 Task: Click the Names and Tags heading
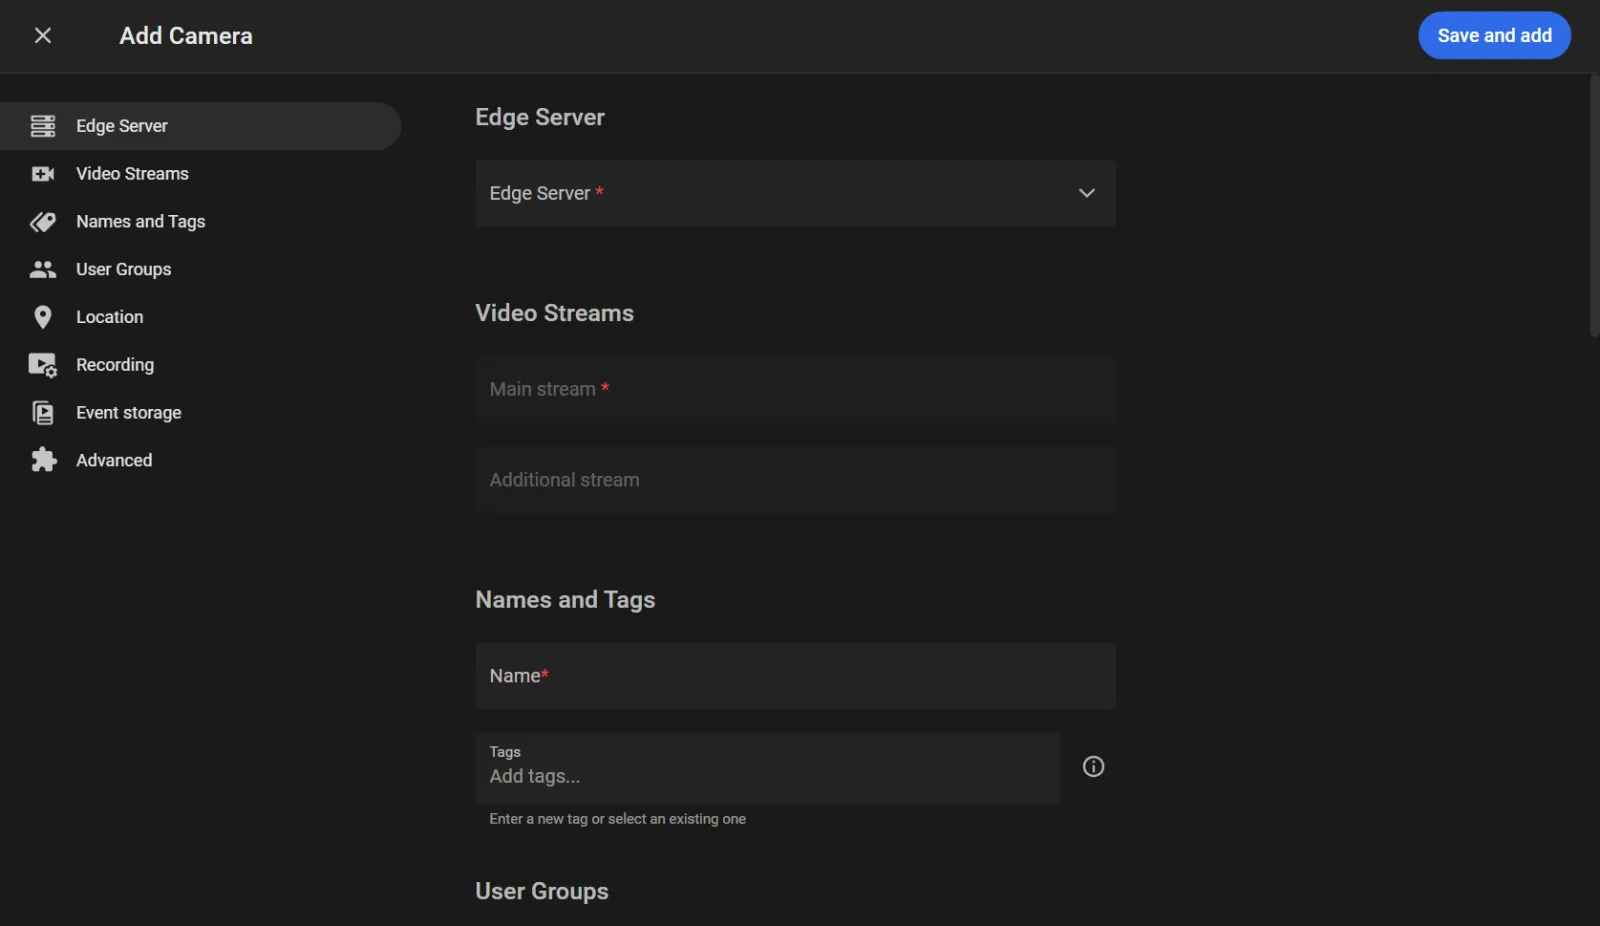click(x=565, y=600)
